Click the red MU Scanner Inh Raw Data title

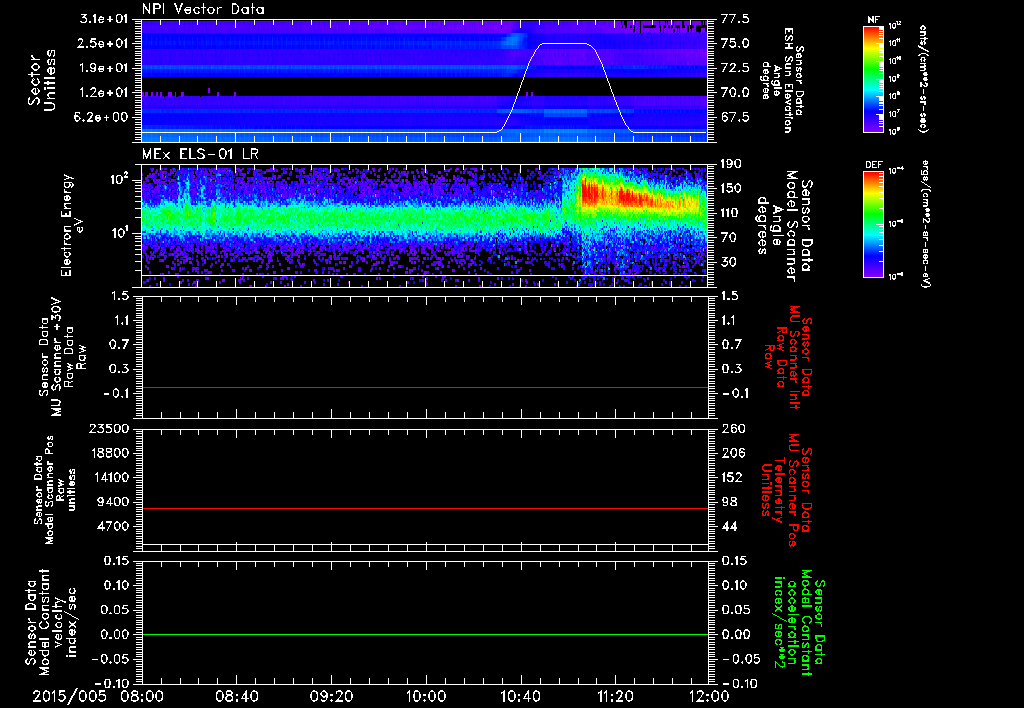click(x=788, y=357)
